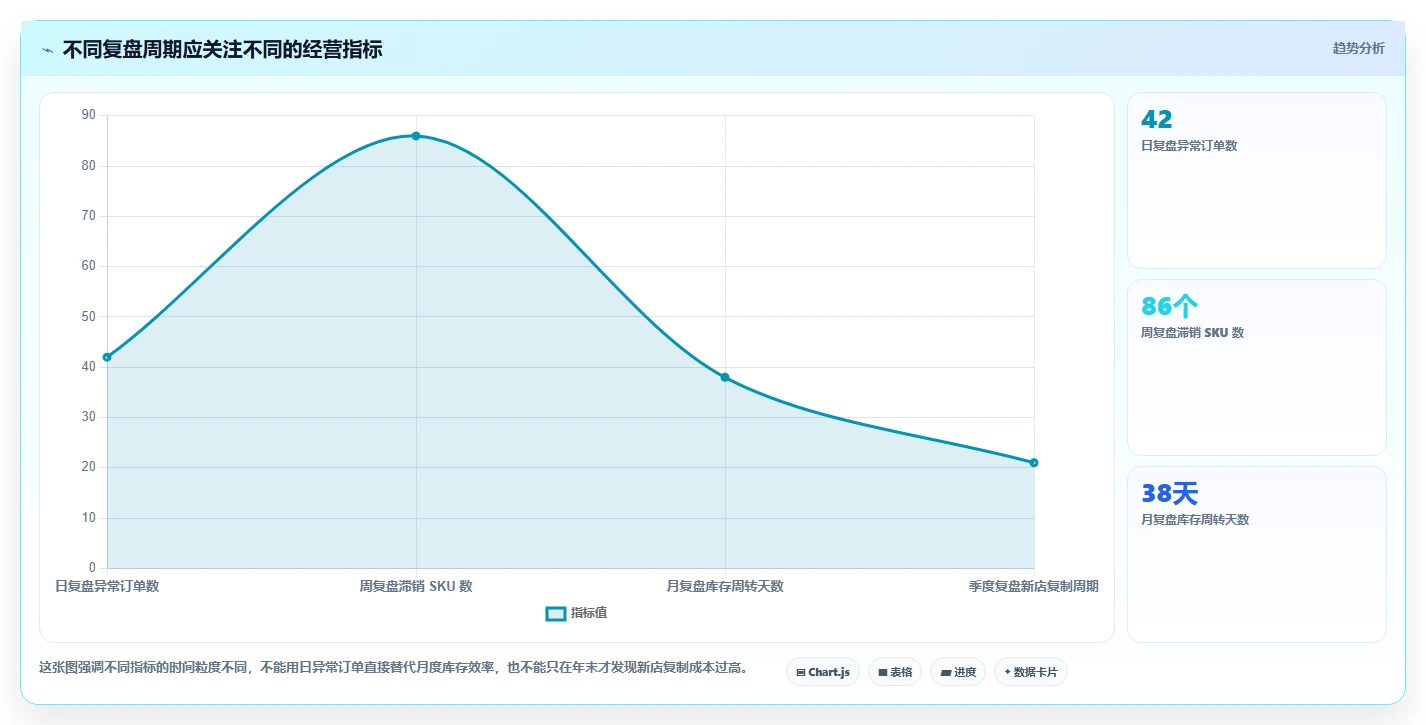Click the y-axis value 50
1426x725 pixels.
[89, 317]
